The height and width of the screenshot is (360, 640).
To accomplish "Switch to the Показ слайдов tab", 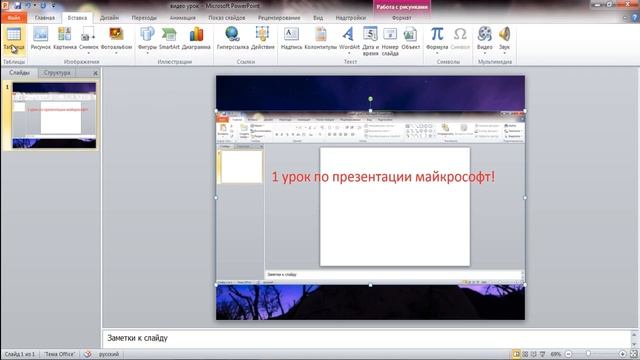I will (x=227, y=18).
